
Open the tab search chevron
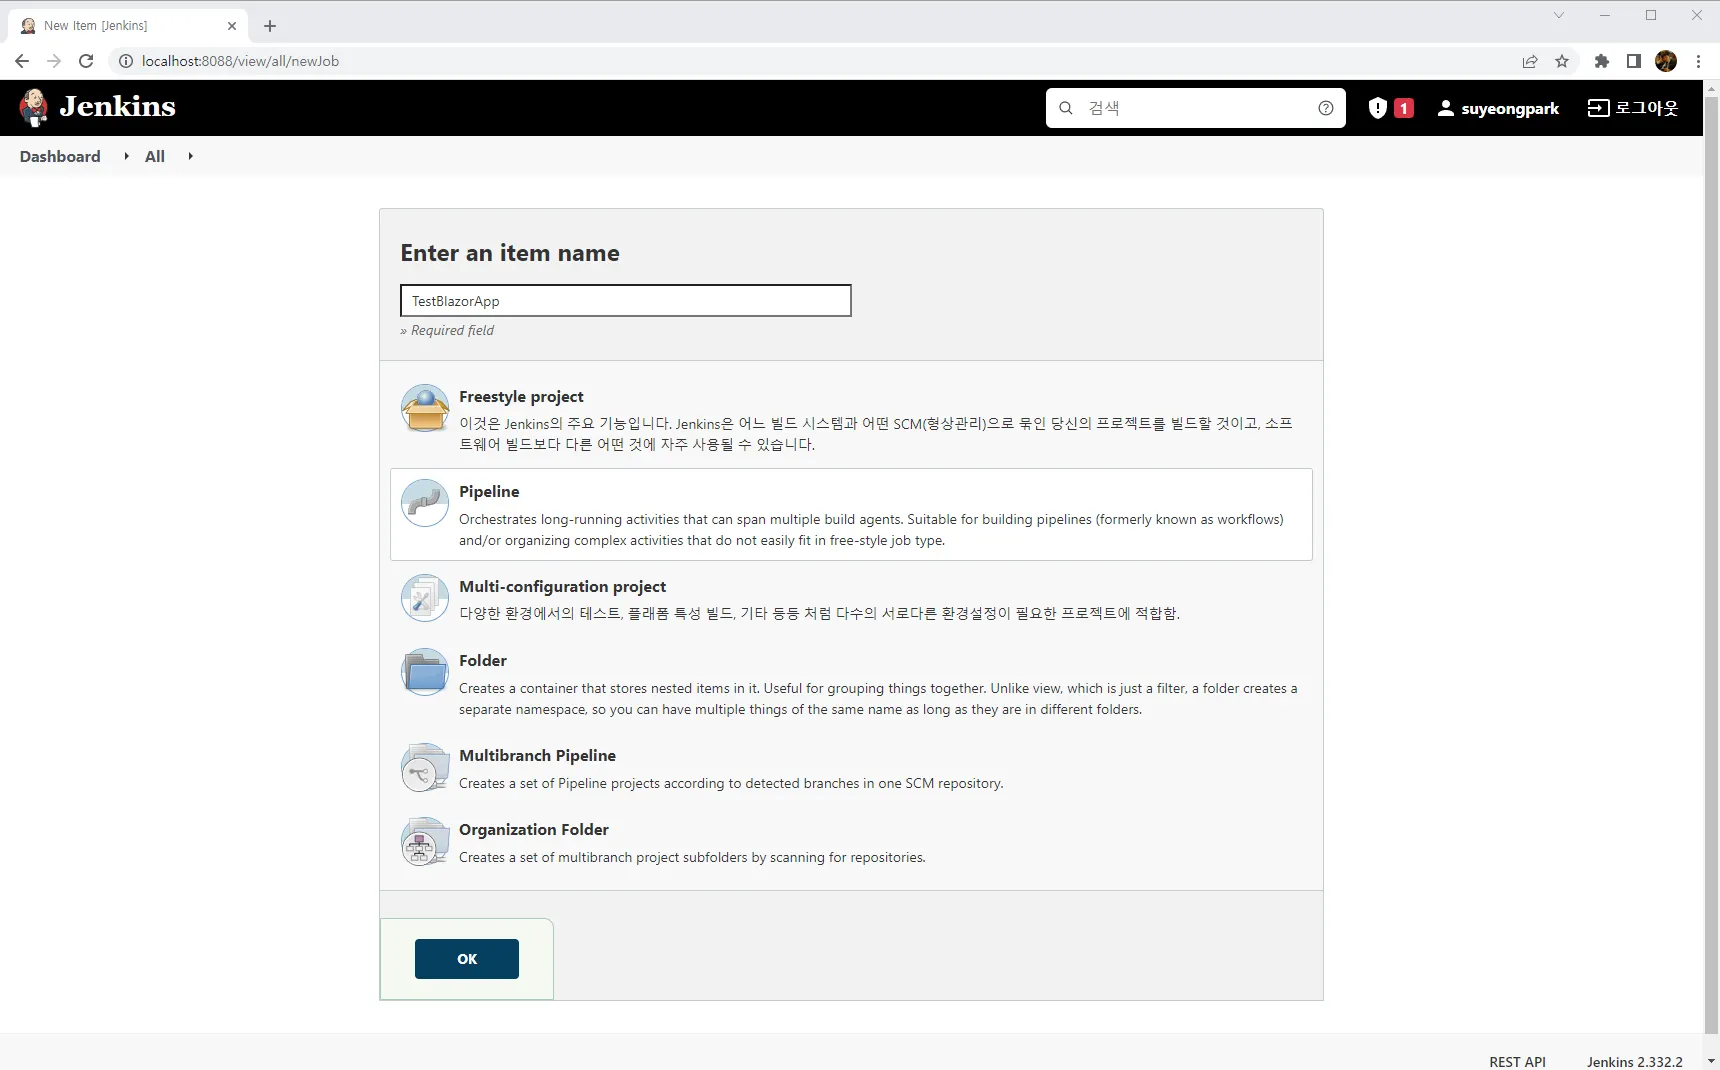[1559, 15]
